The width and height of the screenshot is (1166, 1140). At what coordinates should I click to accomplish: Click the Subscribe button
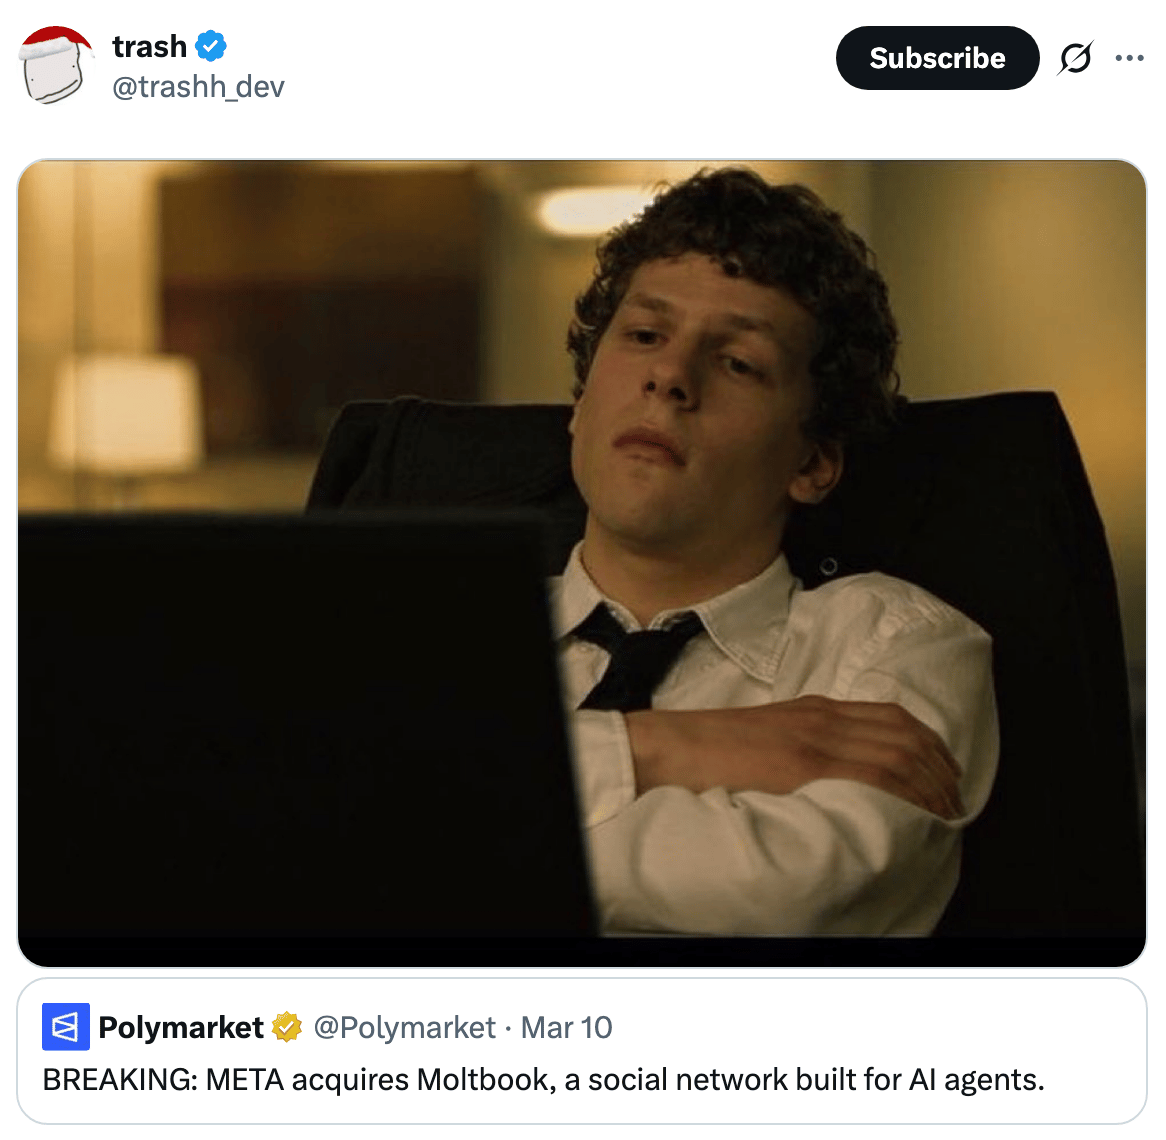[x=937, y=58]
